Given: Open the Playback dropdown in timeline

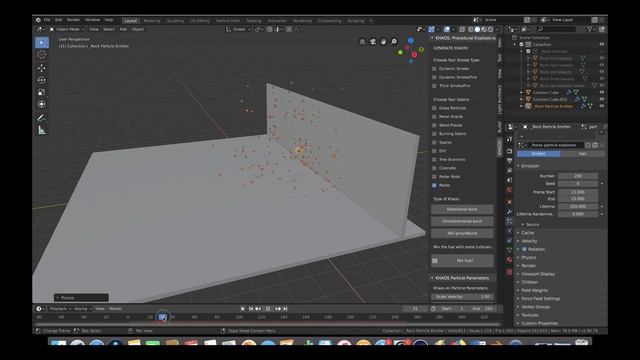Looking at the screenshot, I should point(60,309).
